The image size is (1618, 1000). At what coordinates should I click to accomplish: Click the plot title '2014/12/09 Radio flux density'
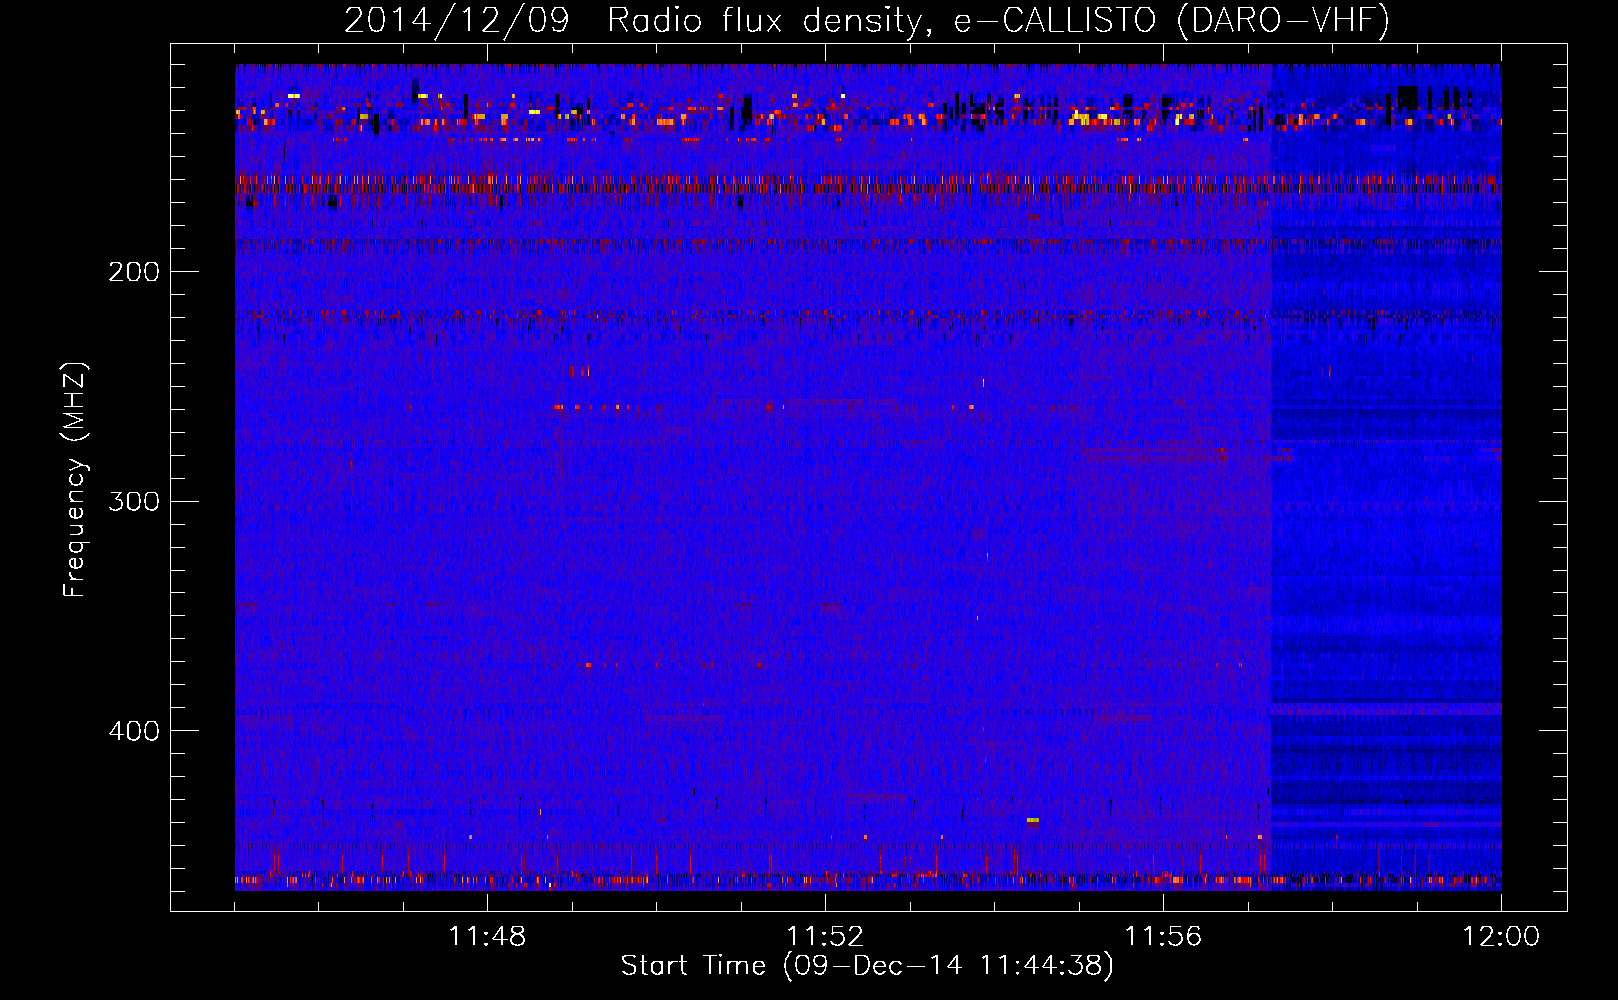[633, 20]
